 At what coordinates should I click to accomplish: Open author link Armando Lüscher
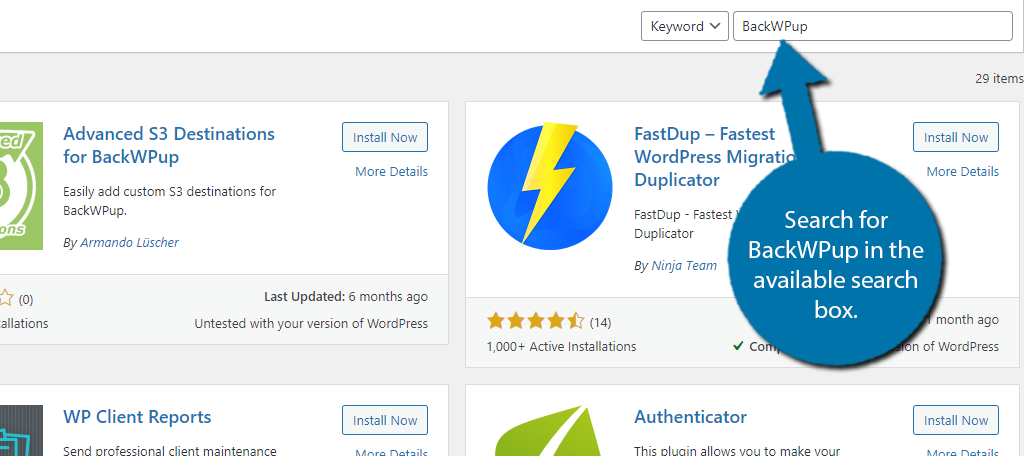click(x=129, y=242)
